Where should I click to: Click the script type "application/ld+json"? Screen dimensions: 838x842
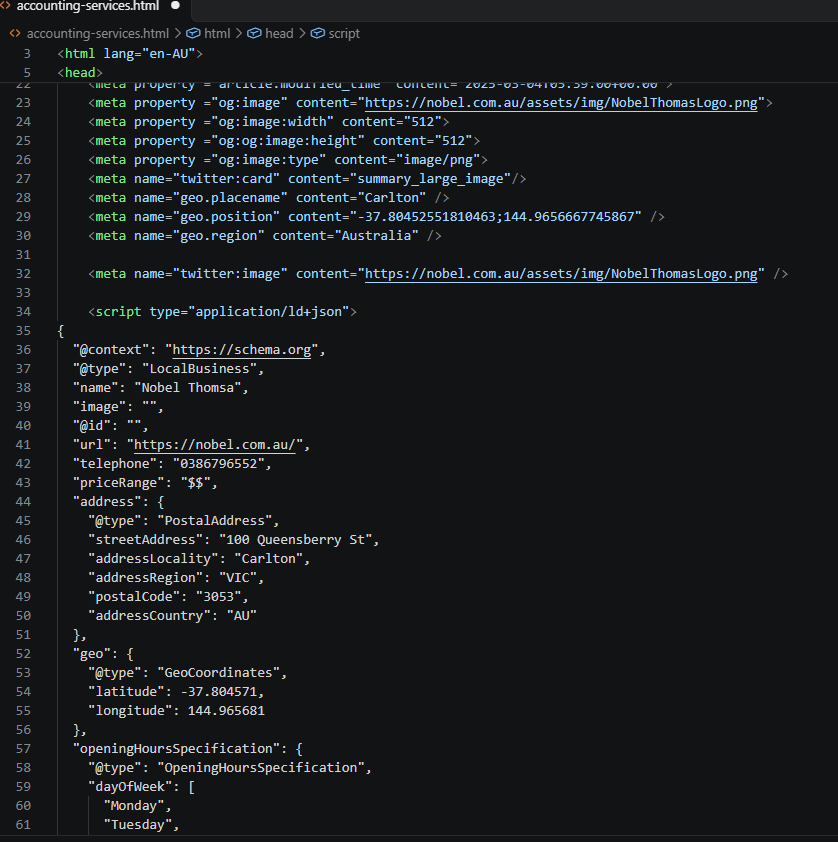(x=268, y=312)
